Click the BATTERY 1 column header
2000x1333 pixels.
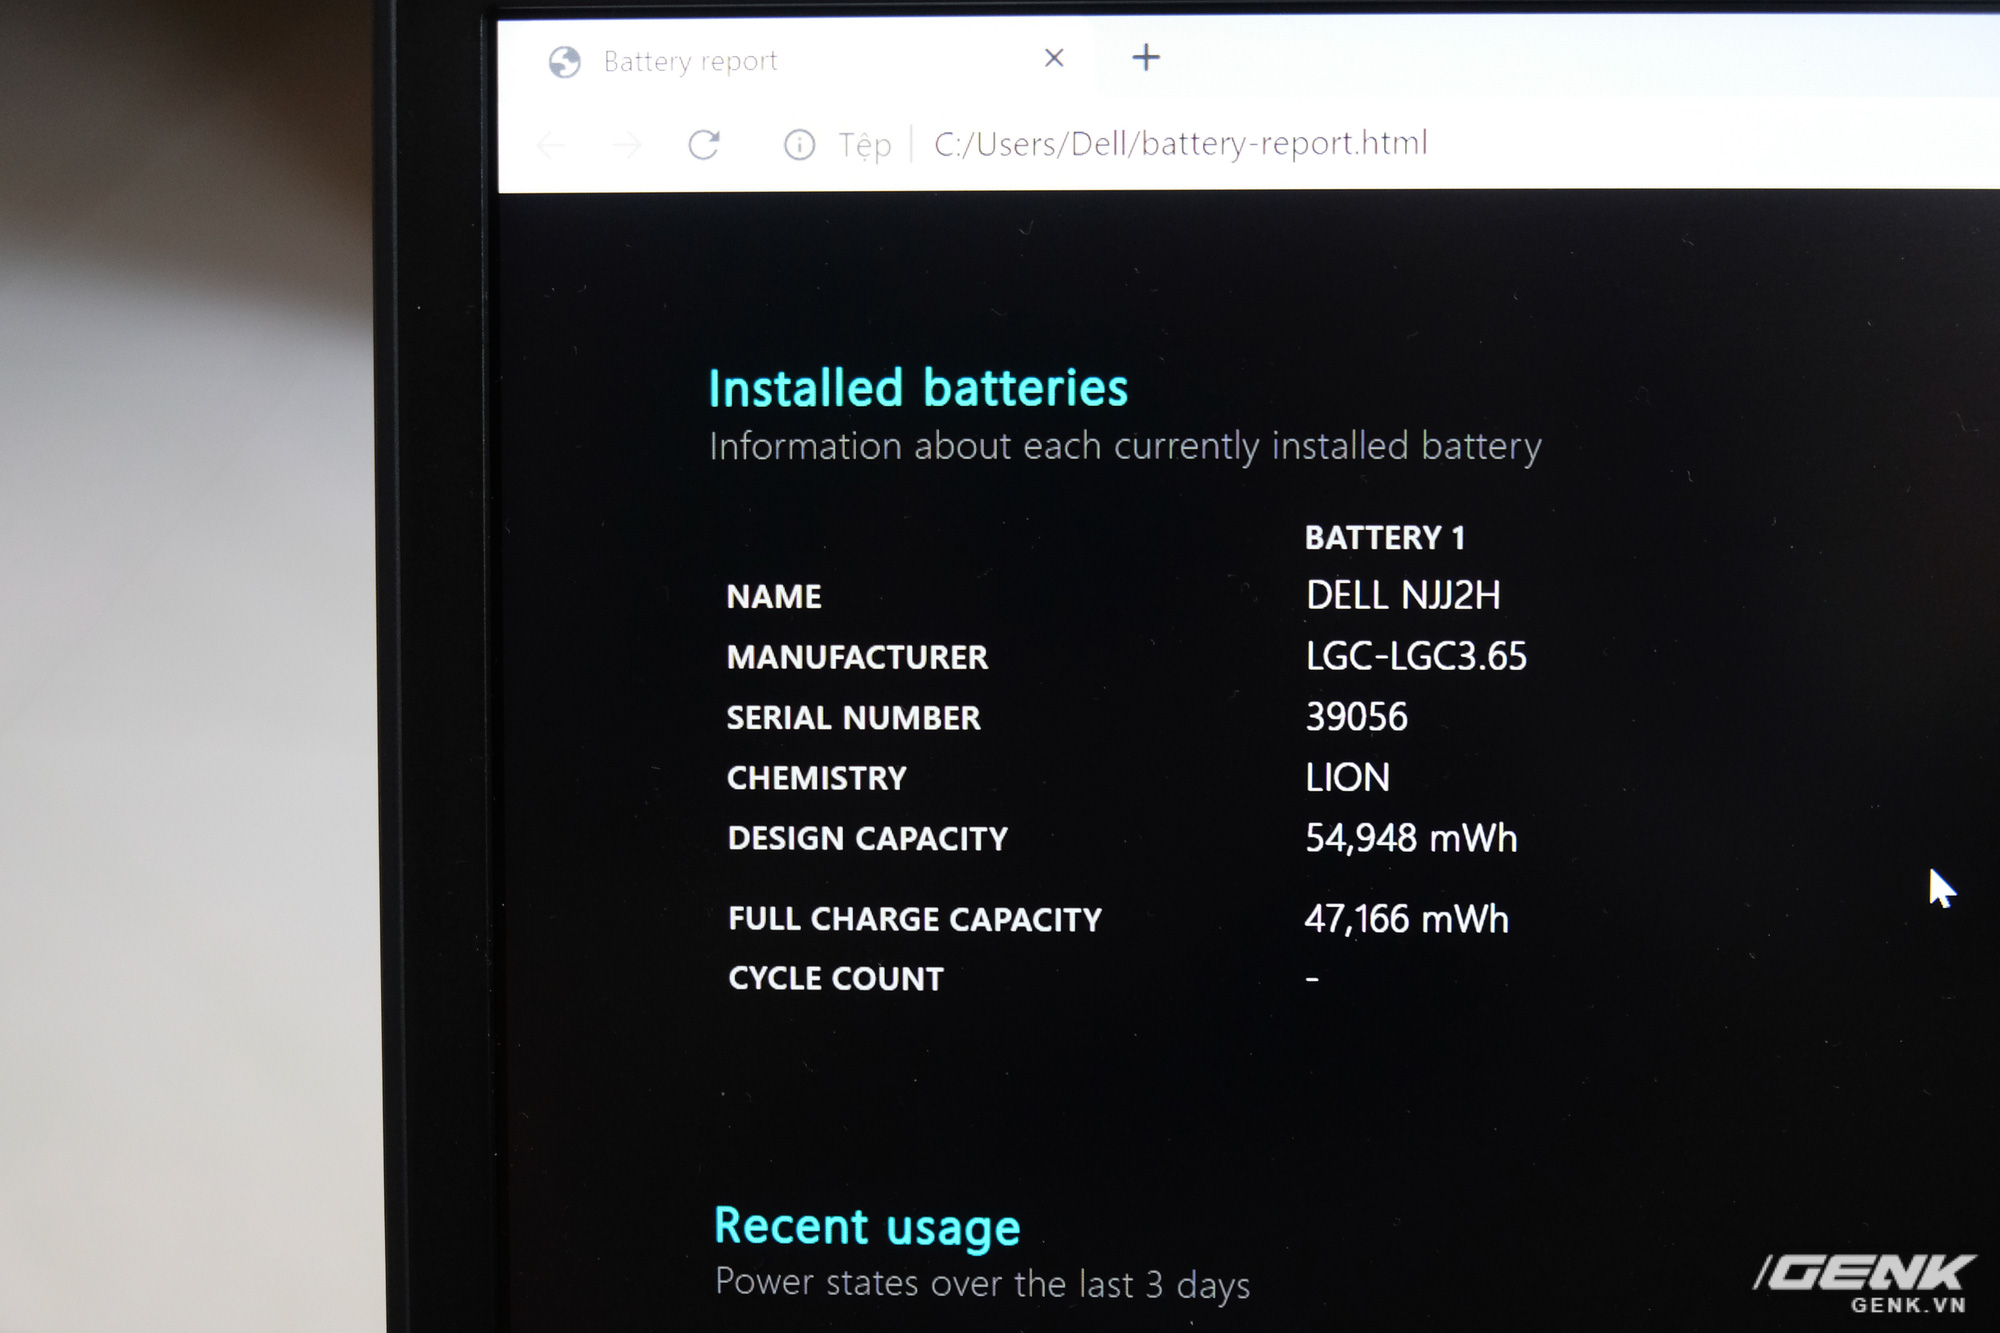coord(1385,538)
